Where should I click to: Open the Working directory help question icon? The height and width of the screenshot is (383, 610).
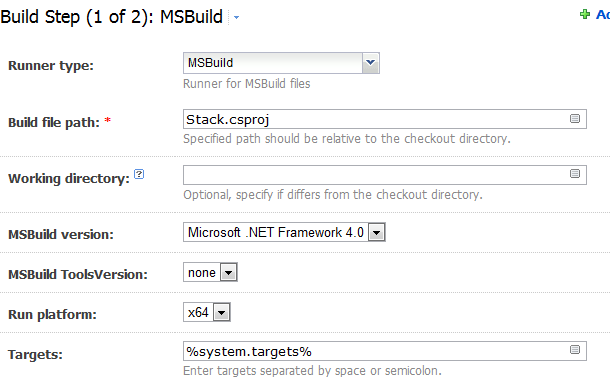tap(139, 174)
